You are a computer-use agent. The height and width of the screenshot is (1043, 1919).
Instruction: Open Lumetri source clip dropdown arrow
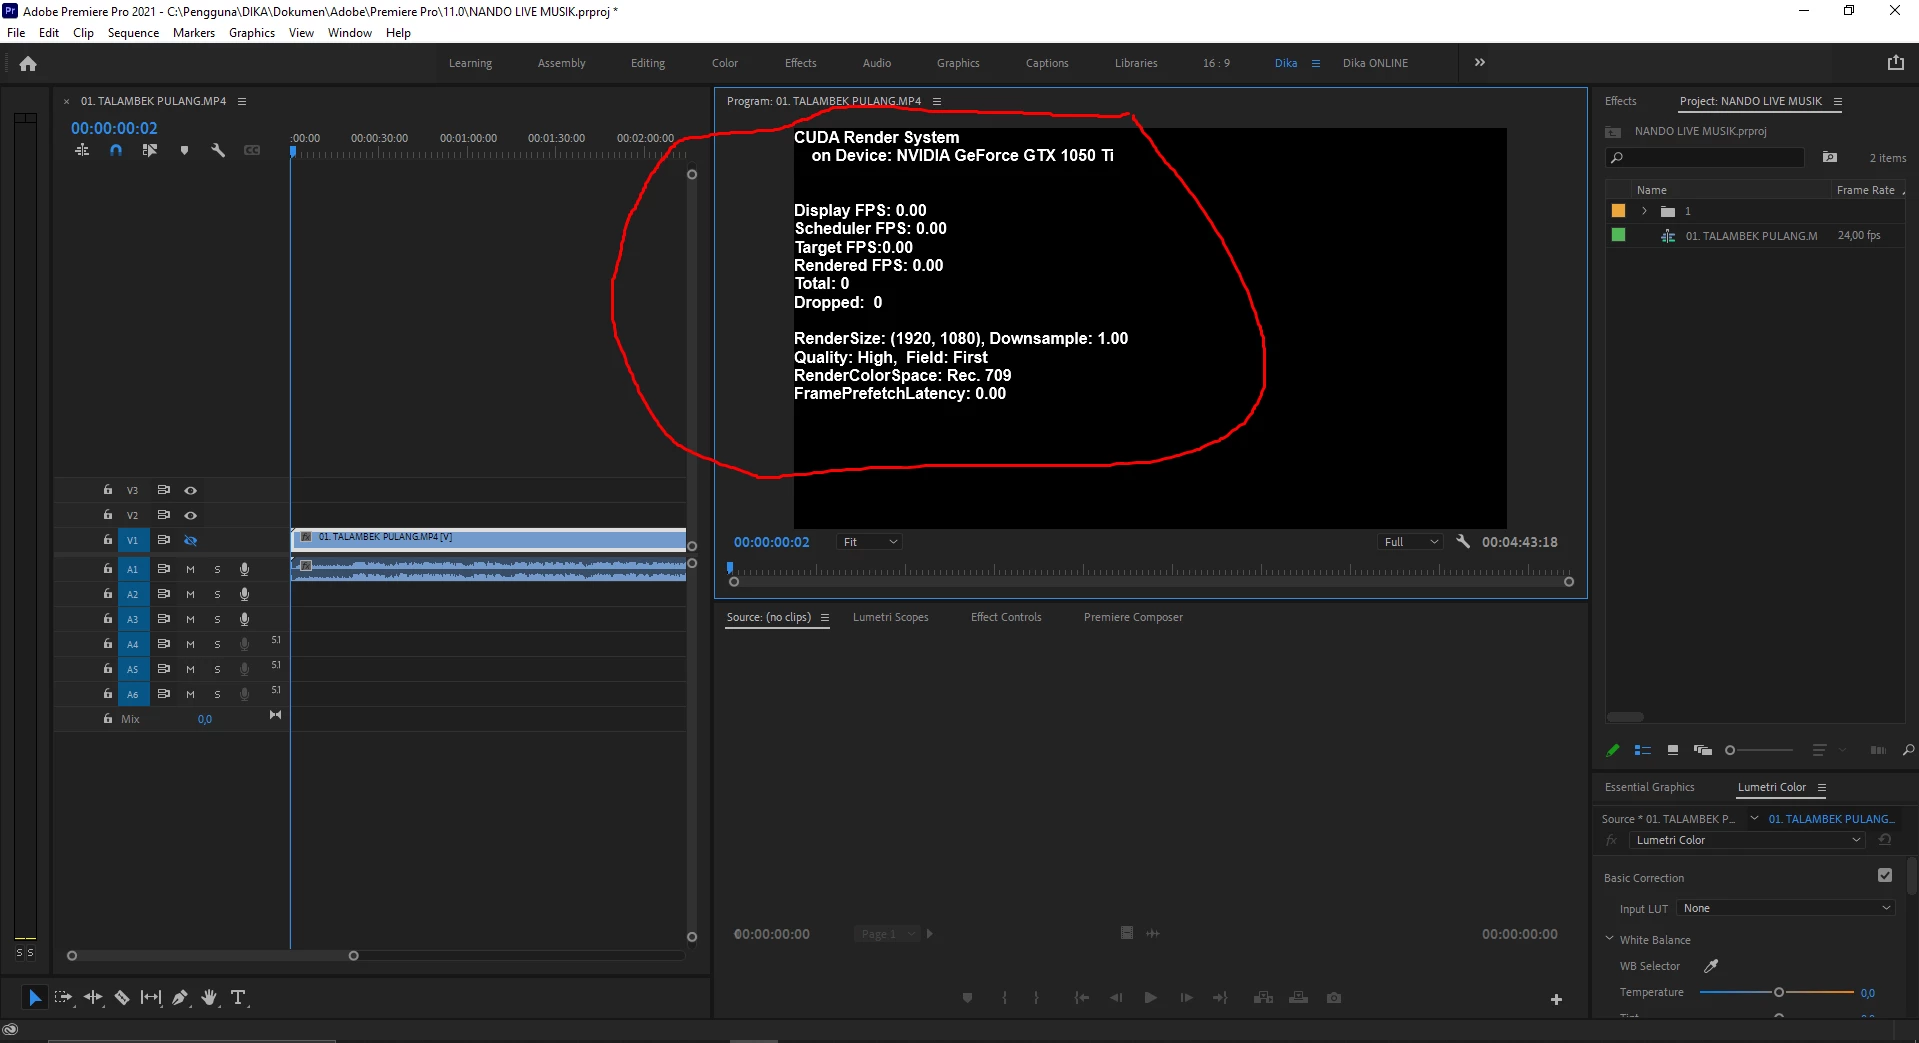coord(1754,818)
